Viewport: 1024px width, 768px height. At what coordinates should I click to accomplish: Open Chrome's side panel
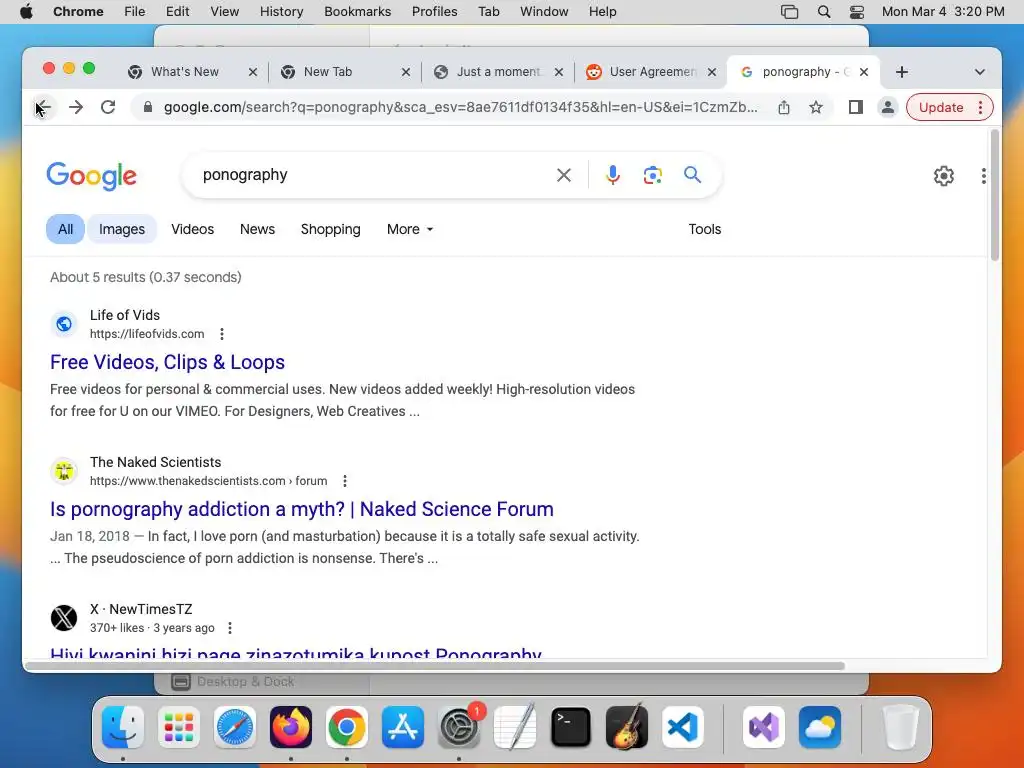click(x=856, y=107)
